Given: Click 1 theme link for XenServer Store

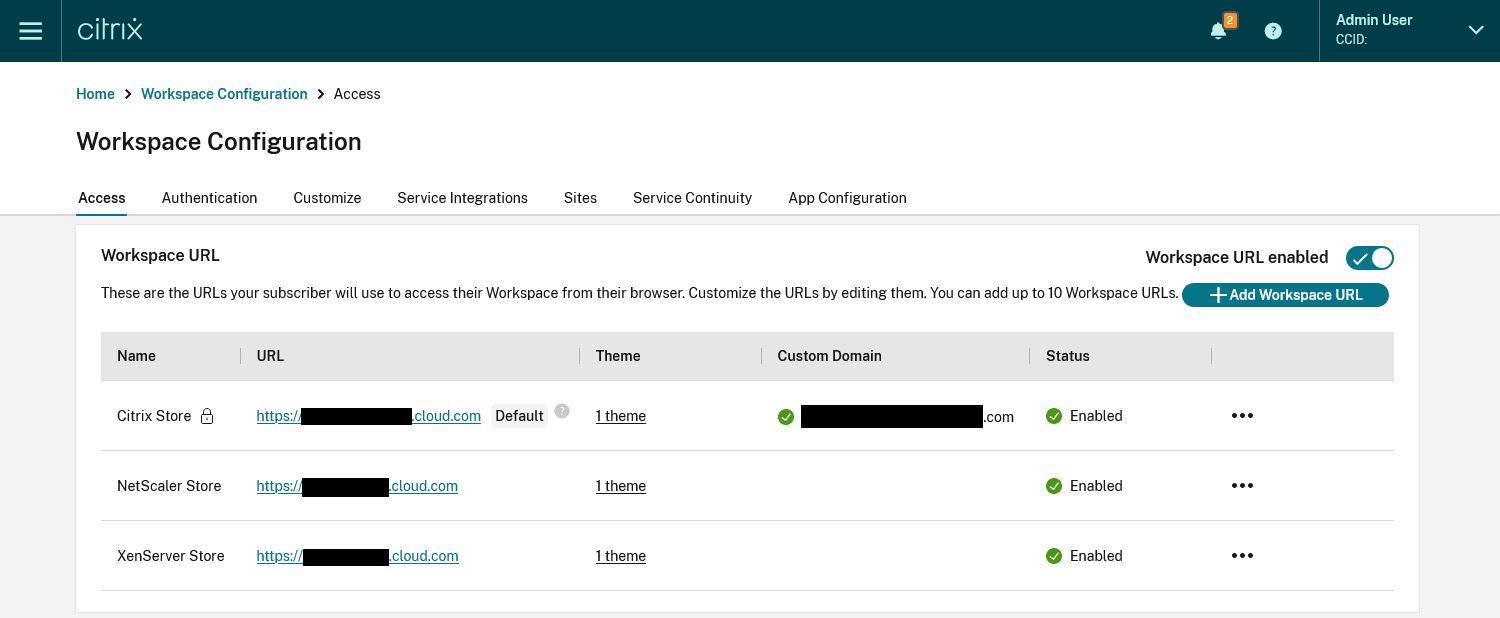Looking at the screenshot, I should pyautogui.click(x=620, y=556).
